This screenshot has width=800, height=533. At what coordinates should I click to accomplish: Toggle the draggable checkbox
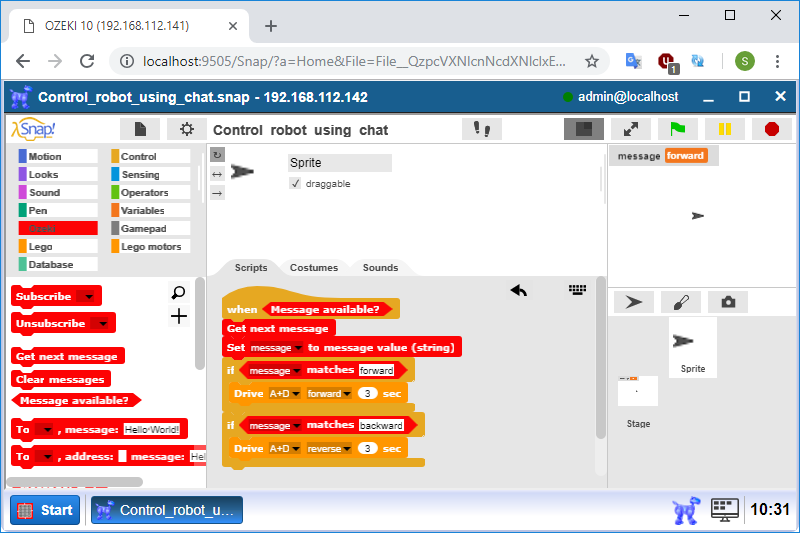[x=295, y=183]
